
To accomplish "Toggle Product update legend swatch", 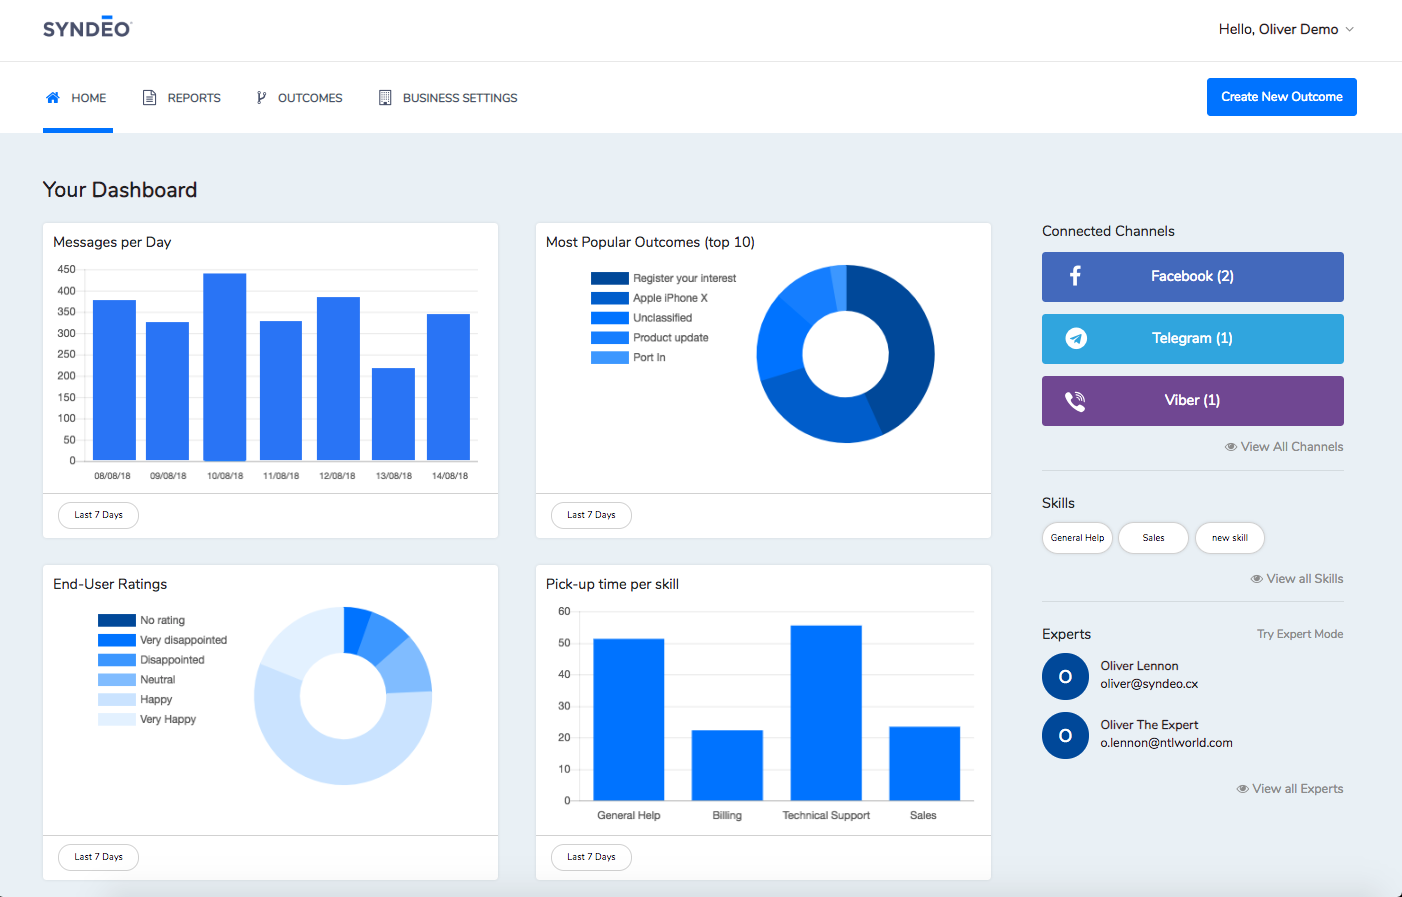I will coord(610,338).
